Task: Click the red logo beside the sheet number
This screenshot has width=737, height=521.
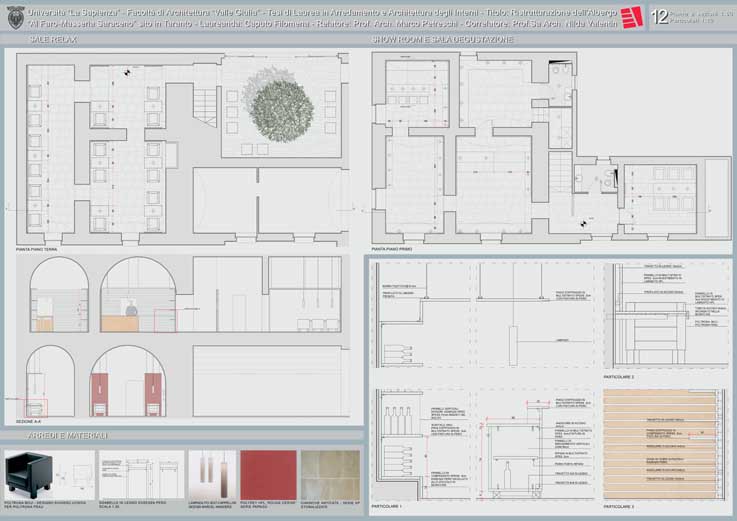Action: (629, 16)
